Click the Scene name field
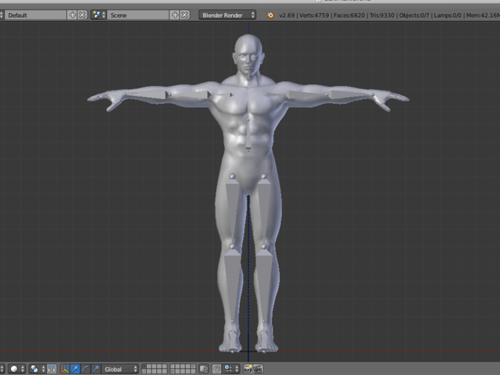The image size is (500, 375). (x=138, y=15)
